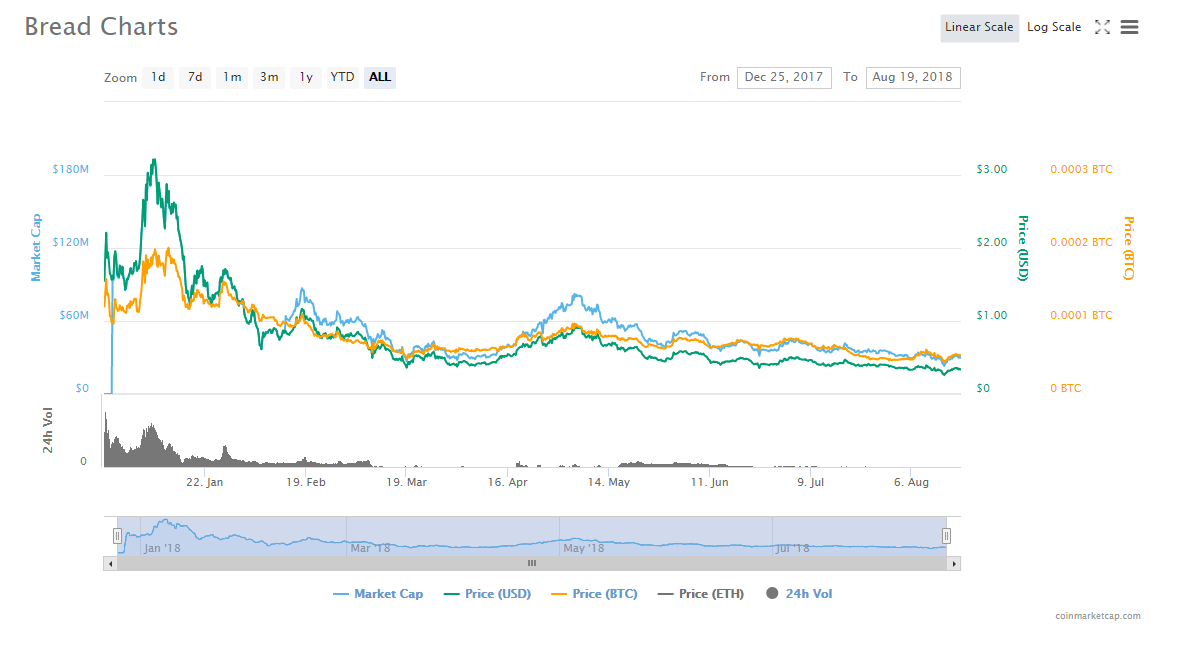
Task: Set zoom range to 3m
Action: coord(269,77)
